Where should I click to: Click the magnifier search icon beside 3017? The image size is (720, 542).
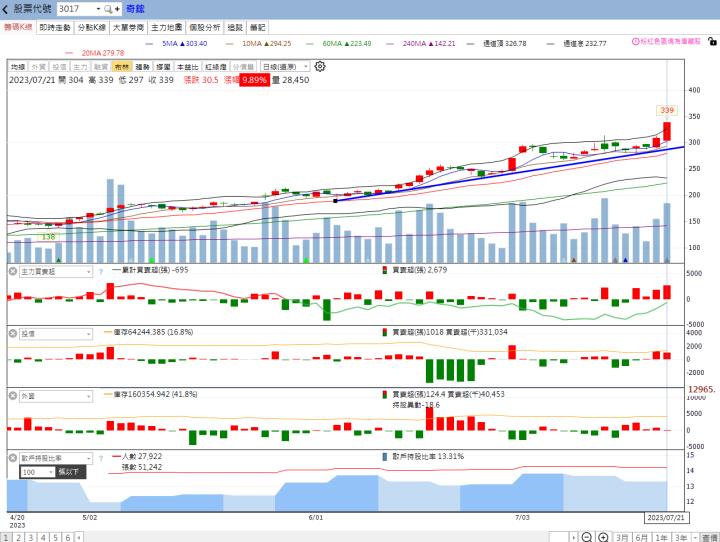(107, 9)
